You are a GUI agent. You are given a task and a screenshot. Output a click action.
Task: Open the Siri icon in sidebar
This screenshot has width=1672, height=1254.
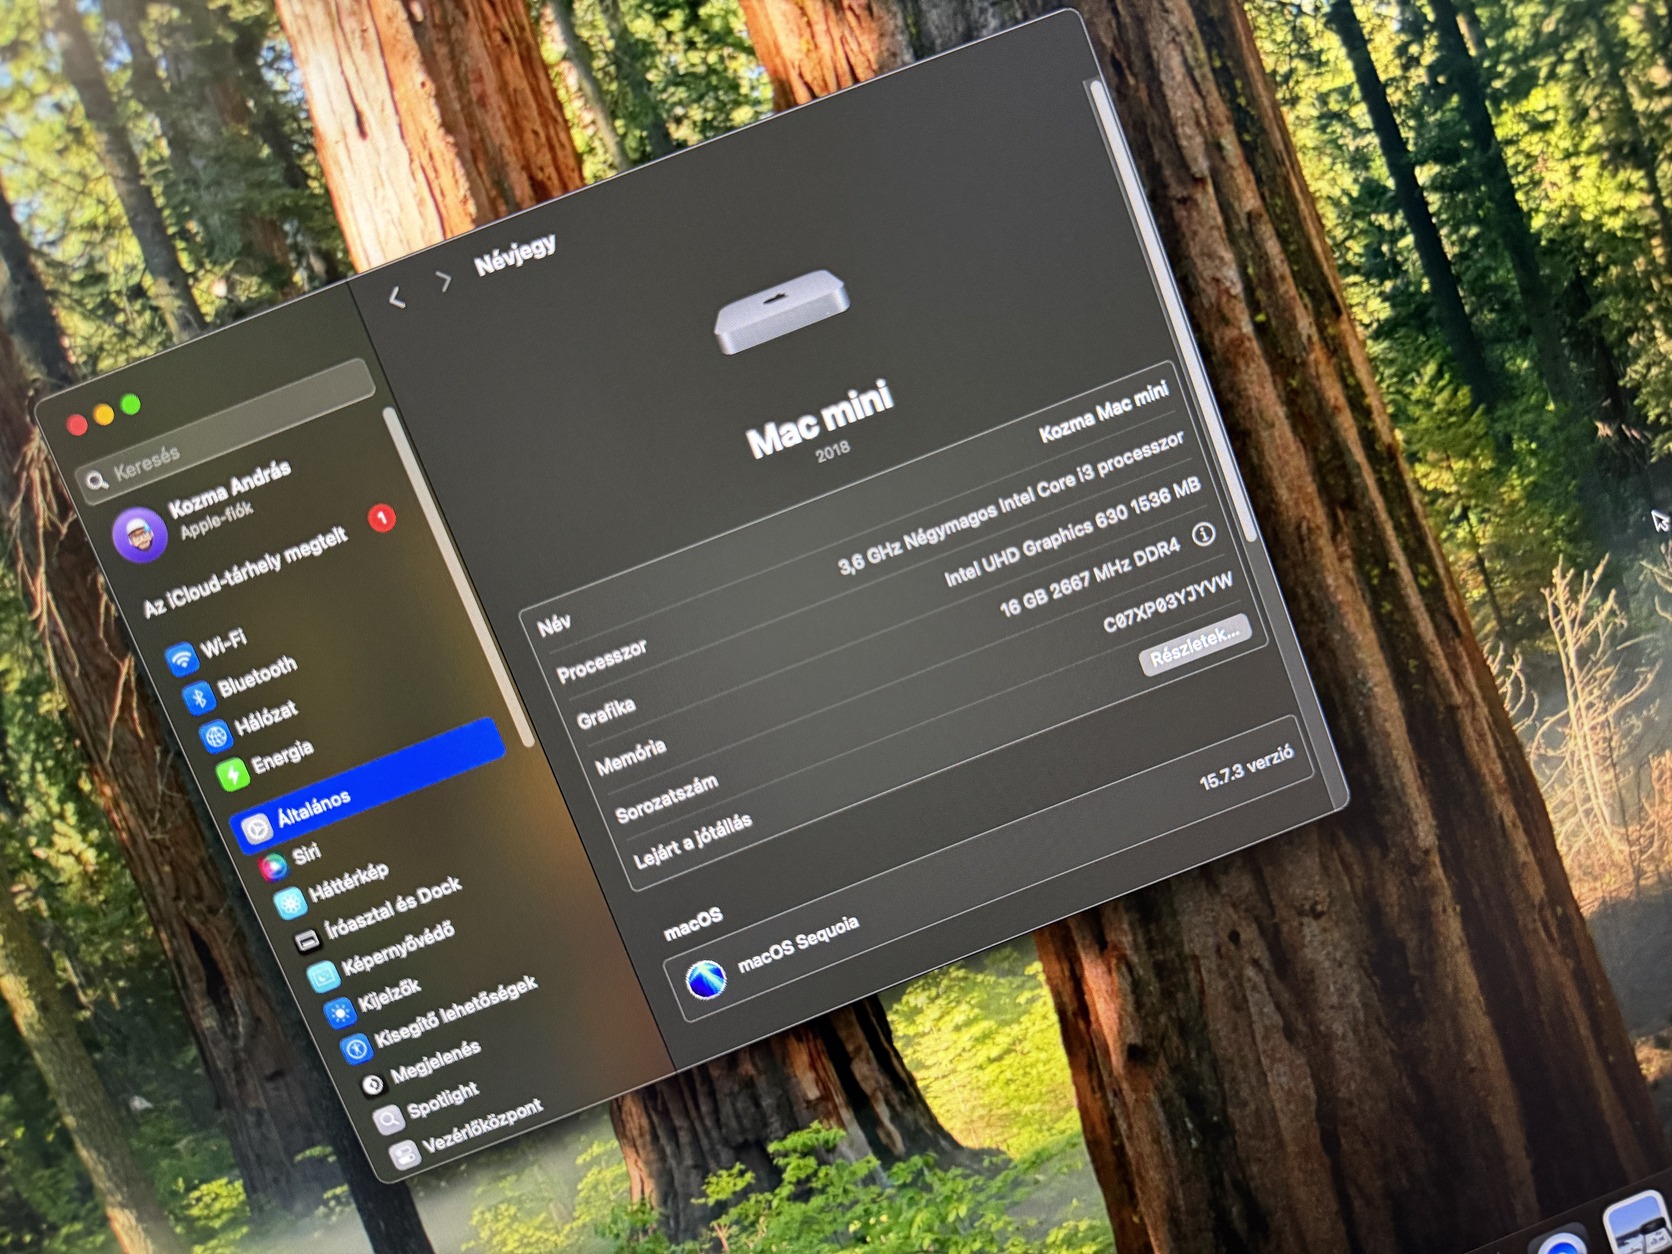(273, 866)
